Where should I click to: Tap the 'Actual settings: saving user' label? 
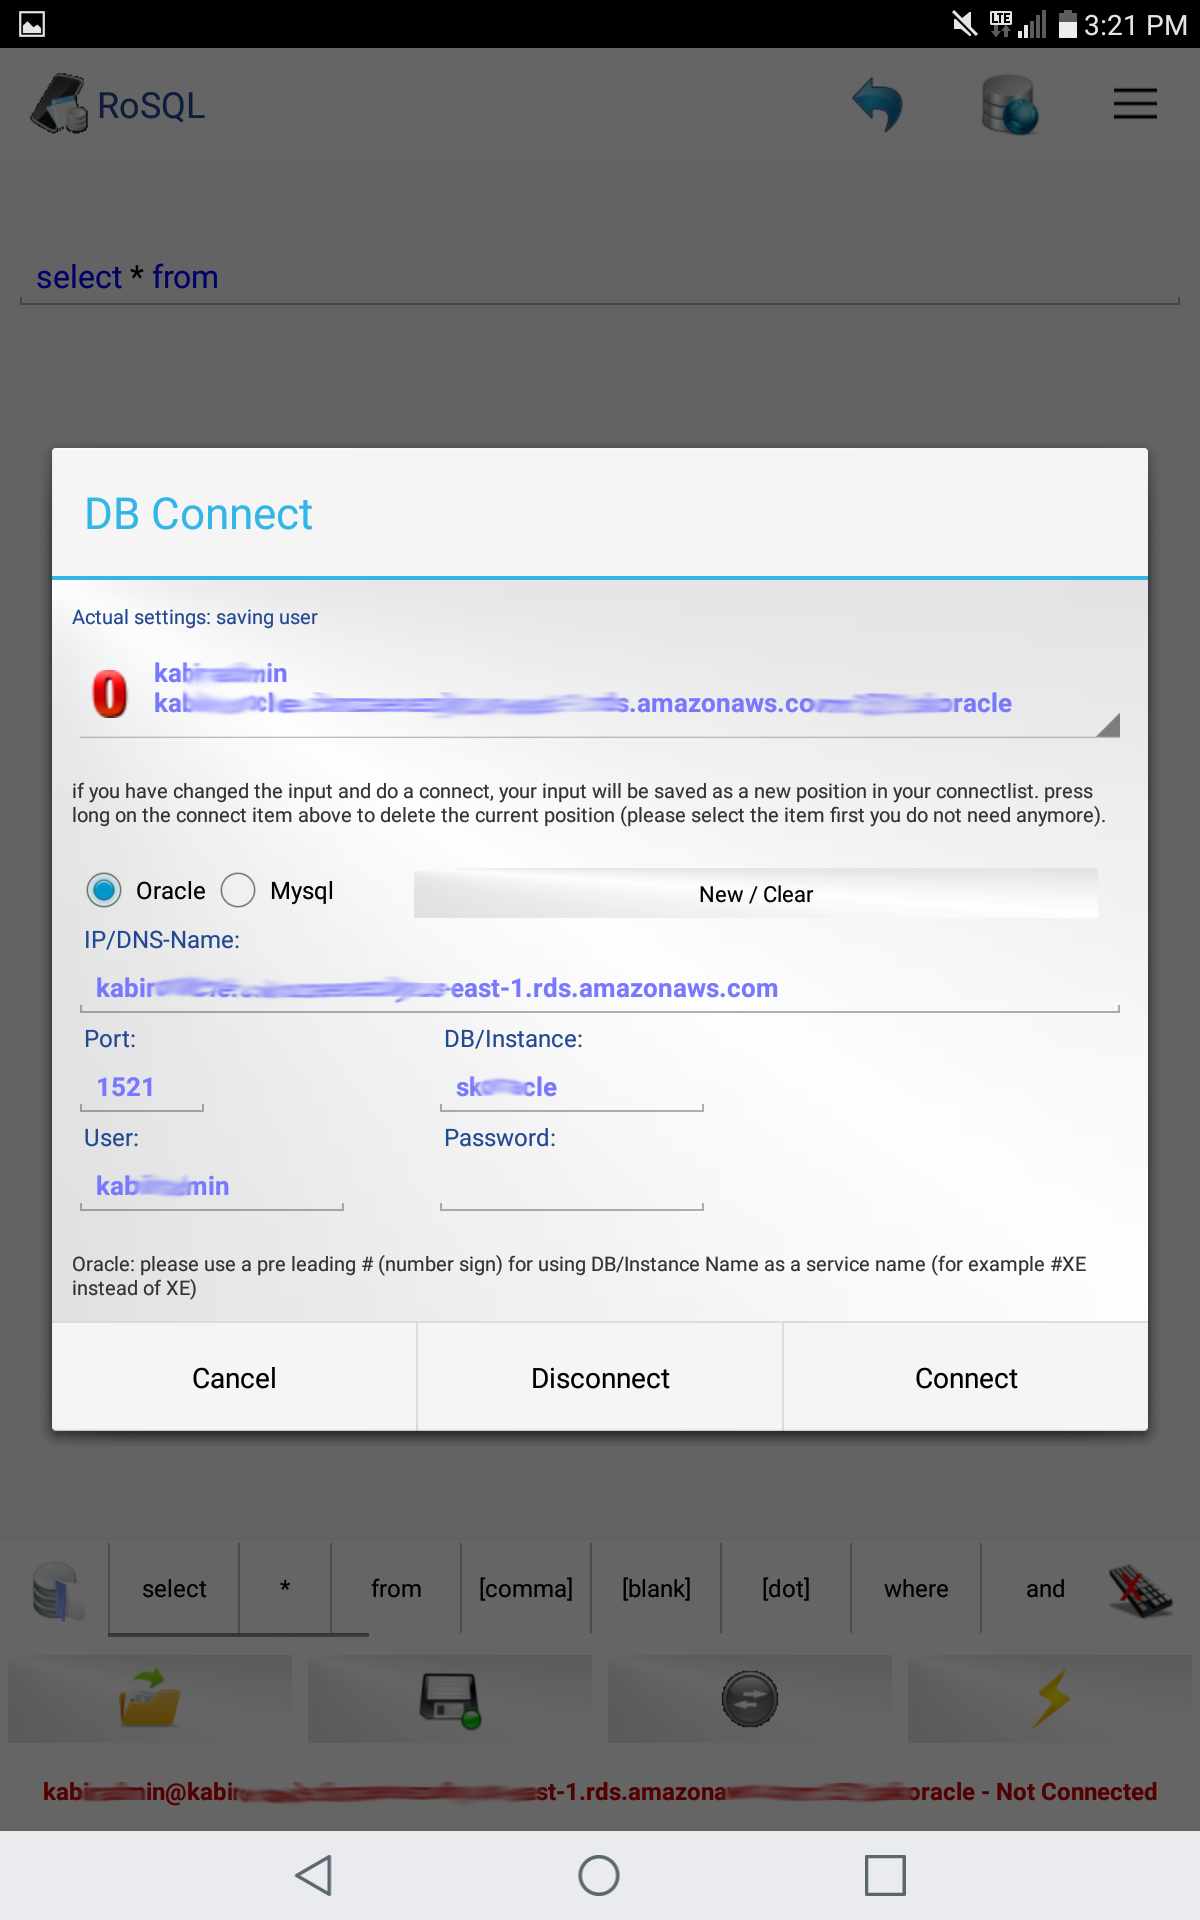195,617
